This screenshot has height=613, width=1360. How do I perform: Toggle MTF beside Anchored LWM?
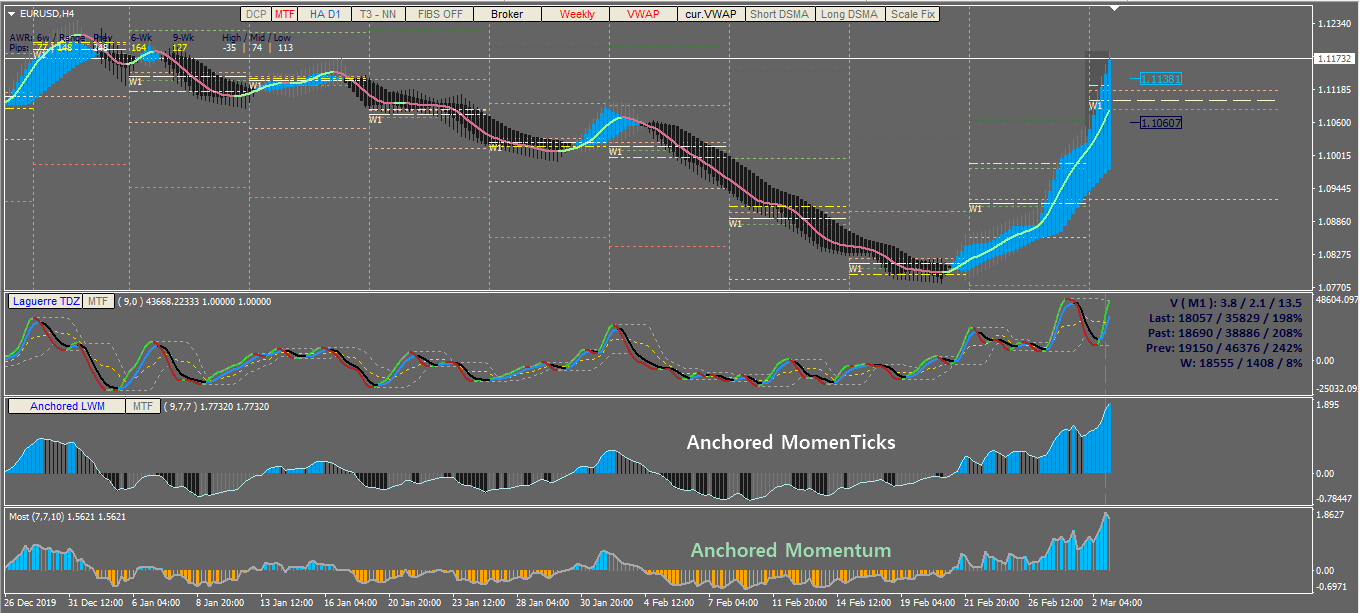143,406
